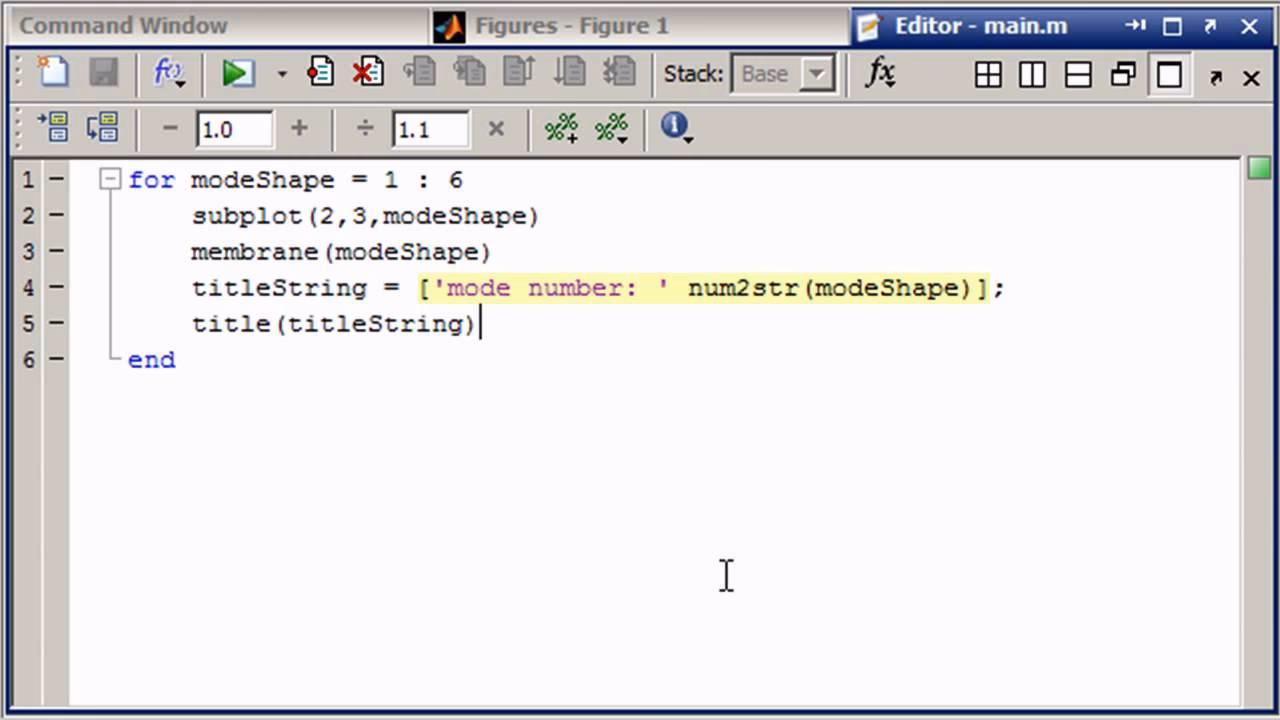Switch to top-bottom split layout

[x=1076, y=73]
